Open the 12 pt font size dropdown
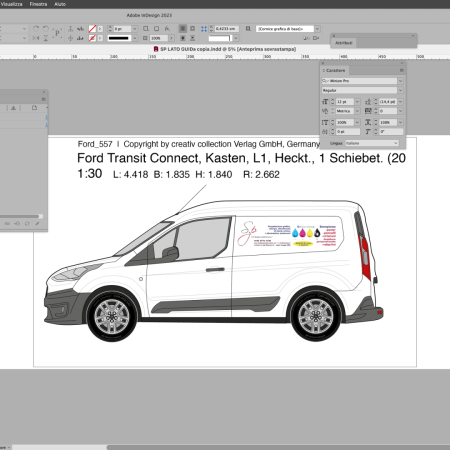Viewport: 450px width, 450px height. pos(357,101)
